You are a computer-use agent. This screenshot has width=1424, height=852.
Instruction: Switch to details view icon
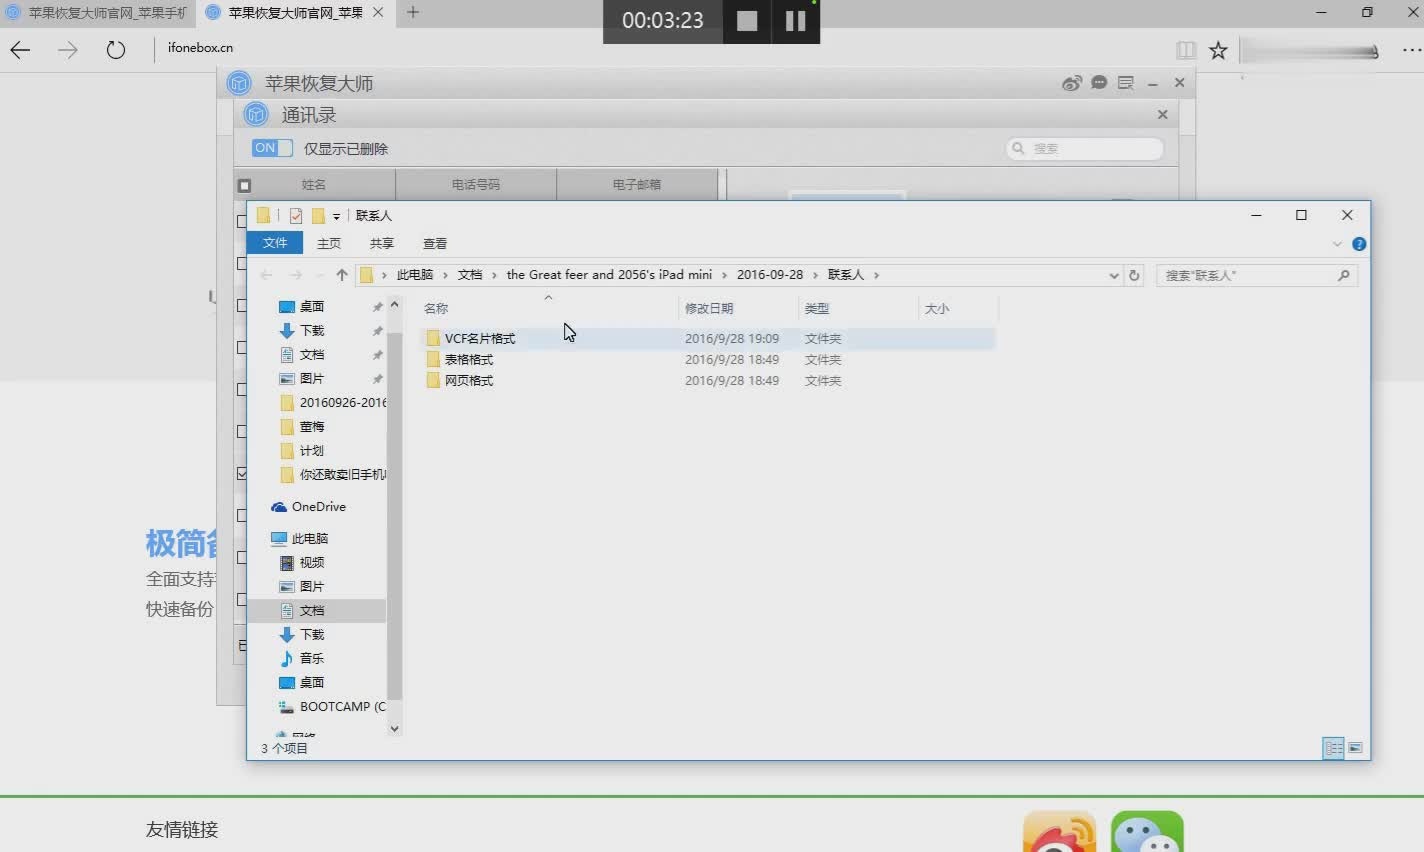point(1333,748)
